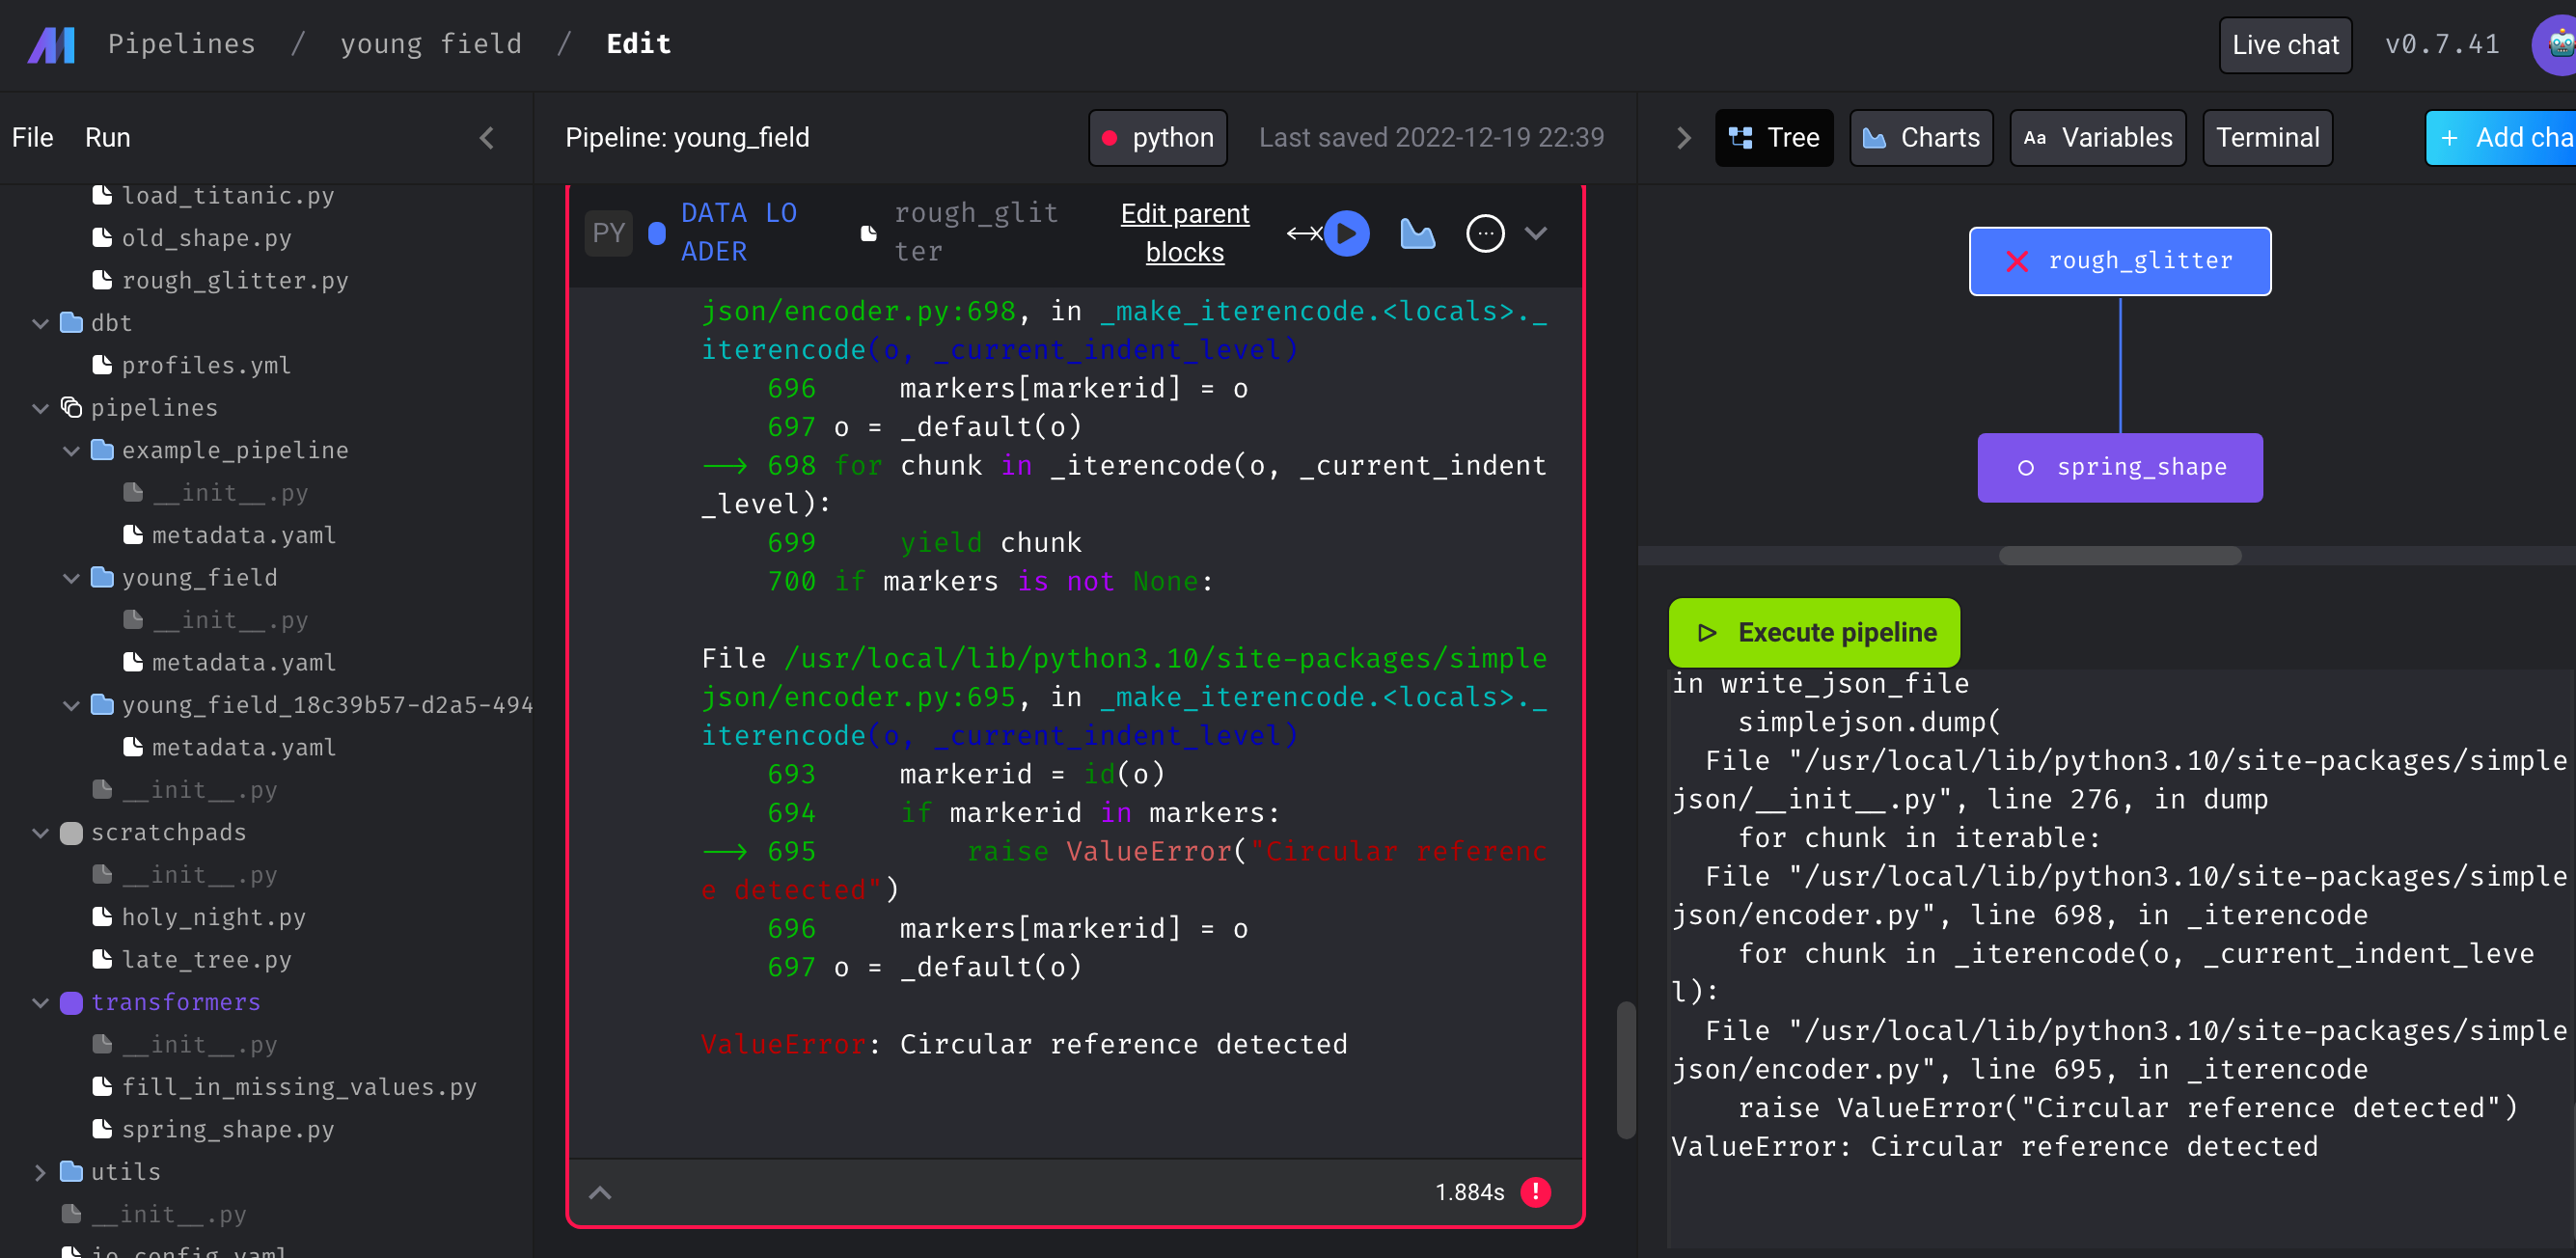2576x1258 pixels.
Task: Open Edit parent blocks link
Action: 1185,232
